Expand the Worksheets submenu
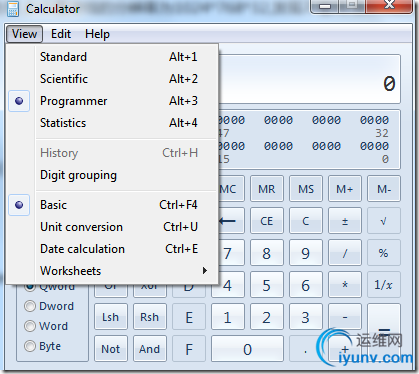The image size is (419, 374). [x=112, y=271]
